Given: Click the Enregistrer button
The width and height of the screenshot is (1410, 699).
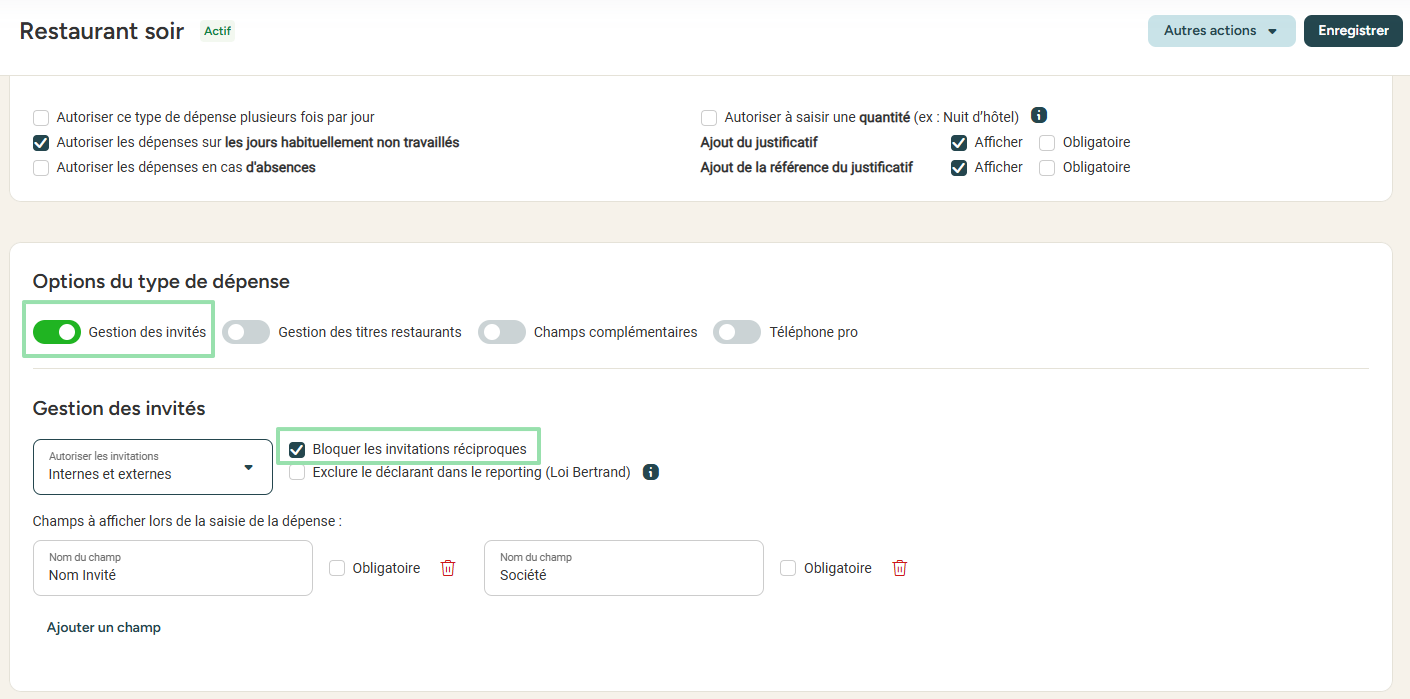Looking at the screenshot, I should 1353,31.
